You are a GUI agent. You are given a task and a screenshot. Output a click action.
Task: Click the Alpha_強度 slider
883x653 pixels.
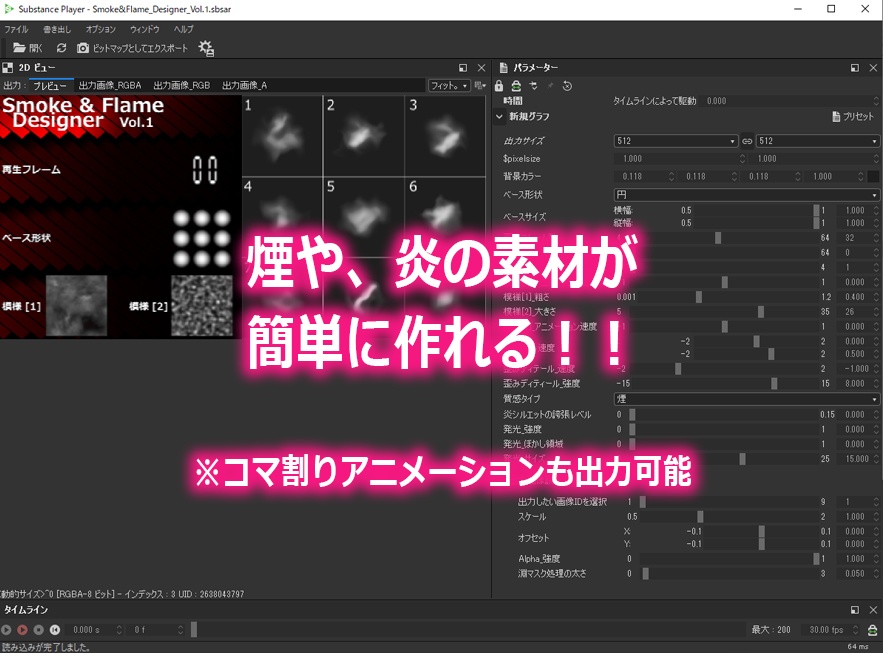point(730,558)
